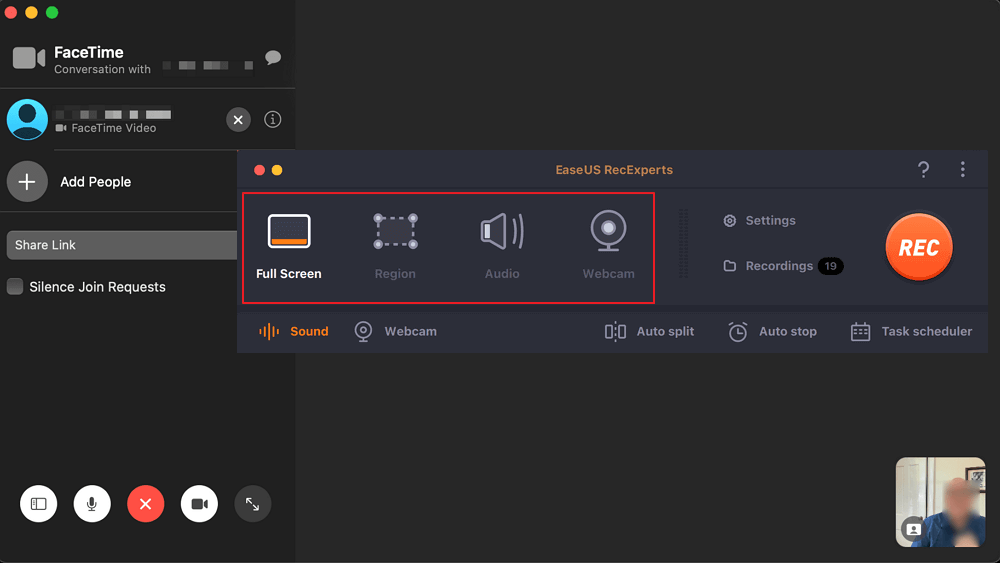Click the FaceTime camera icon in header

[29, 58]
